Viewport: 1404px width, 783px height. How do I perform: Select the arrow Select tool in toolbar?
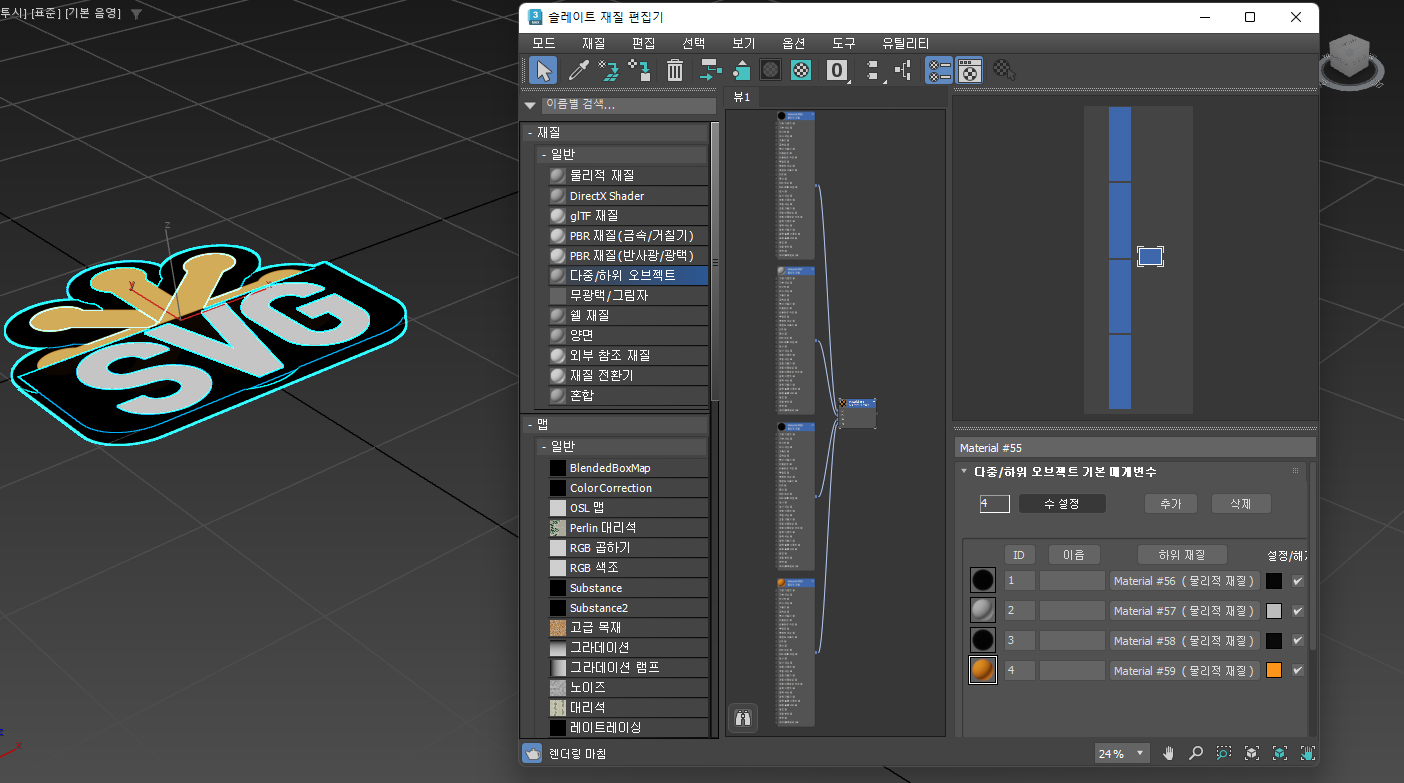543,70
